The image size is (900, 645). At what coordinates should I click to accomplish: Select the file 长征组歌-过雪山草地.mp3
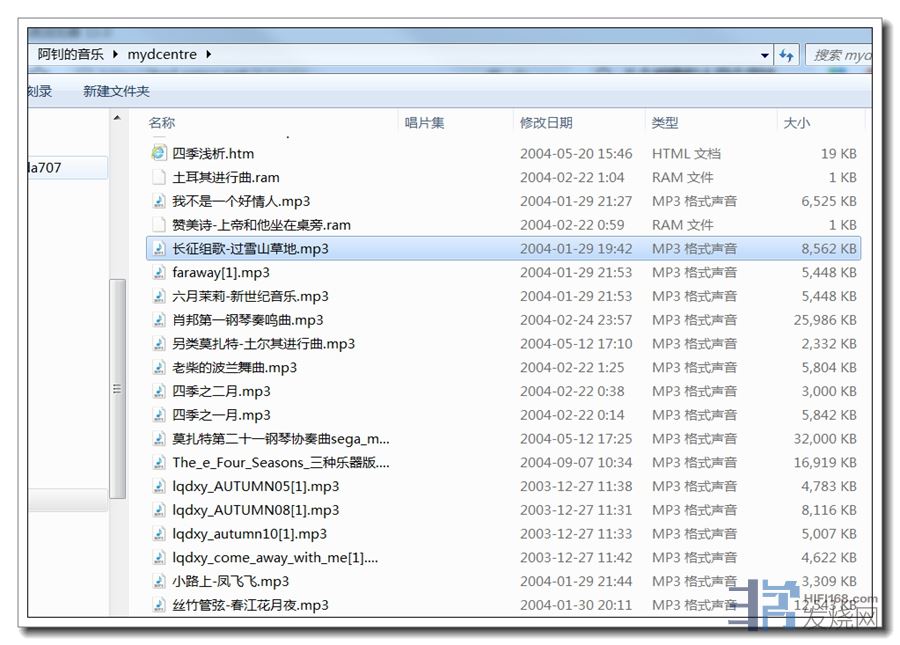click(250, 249)
